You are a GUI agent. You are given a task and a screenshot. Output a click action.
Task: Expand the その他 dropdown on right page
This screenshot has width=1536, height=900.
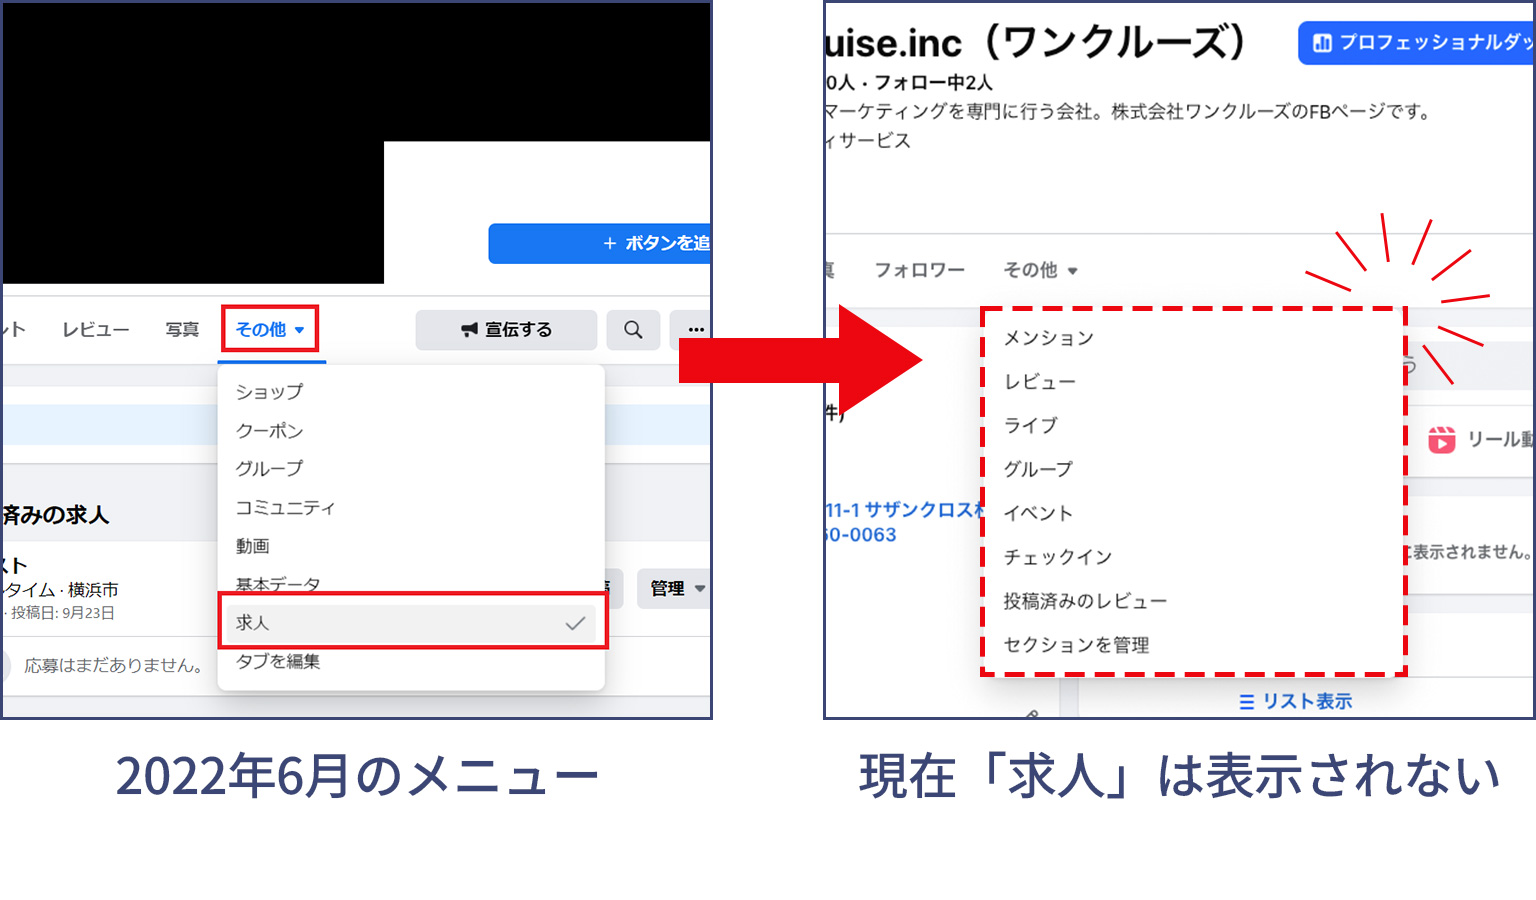(1040, 270)
